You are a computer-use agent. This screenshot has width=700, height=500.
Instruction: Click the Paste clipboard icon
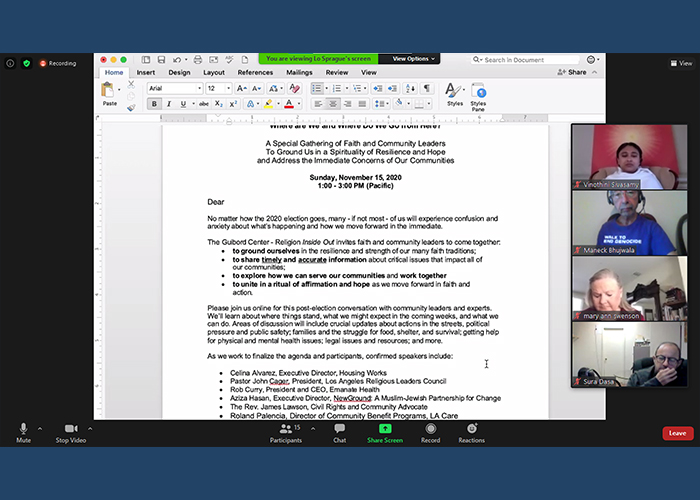108,90
